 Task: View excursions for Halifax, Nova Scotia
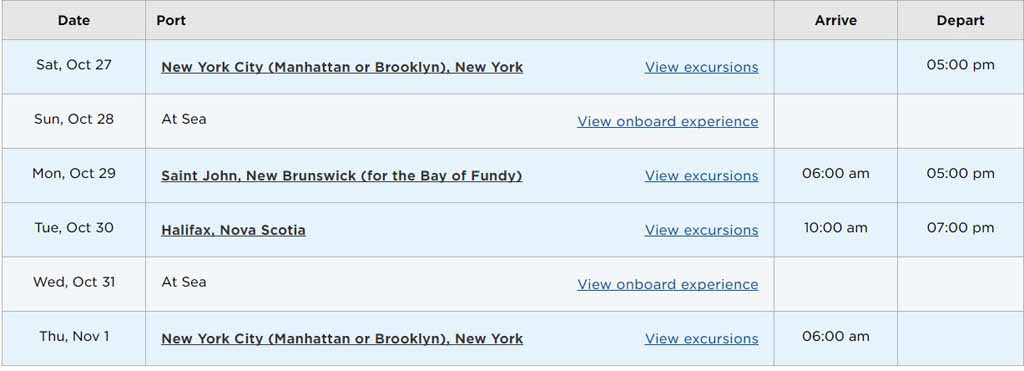point(701,230)
